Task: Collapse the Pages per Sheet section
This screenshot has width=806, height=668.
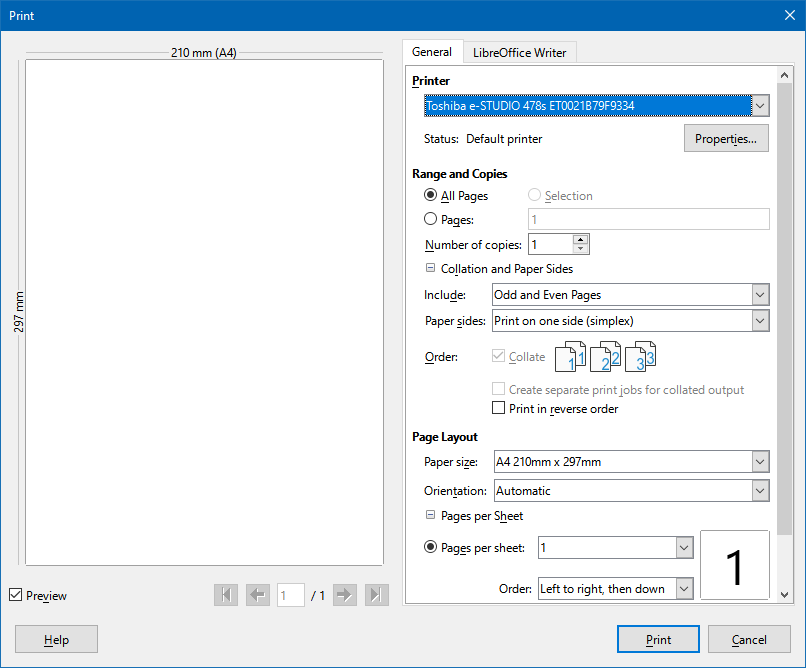Action: (431, 516)
